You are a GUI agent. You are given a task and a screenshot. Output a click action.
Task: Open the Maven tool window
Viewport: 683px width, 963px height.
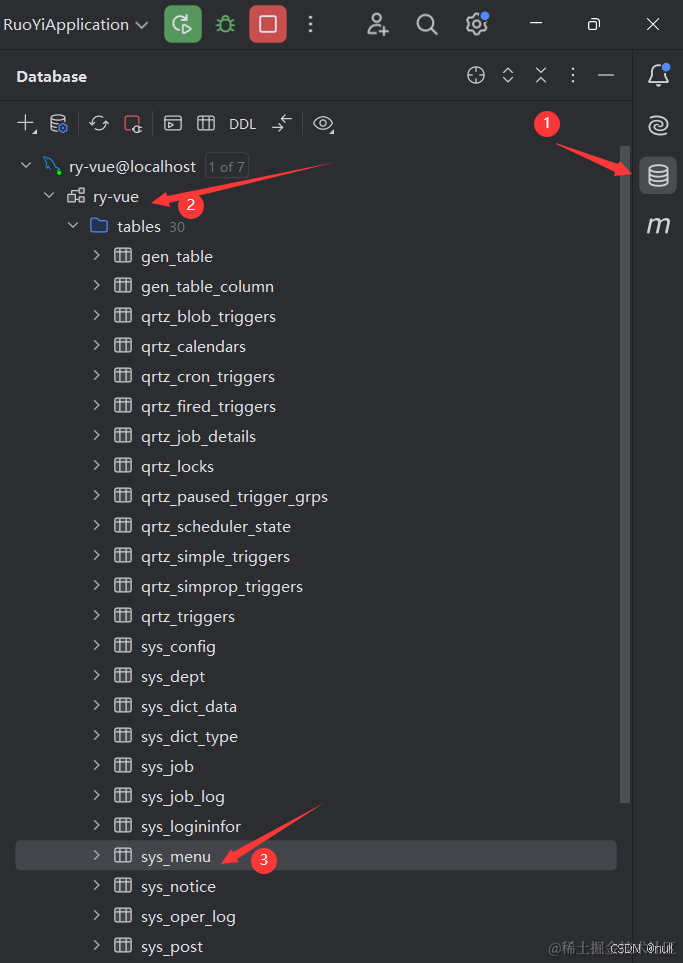pos(657,226)
